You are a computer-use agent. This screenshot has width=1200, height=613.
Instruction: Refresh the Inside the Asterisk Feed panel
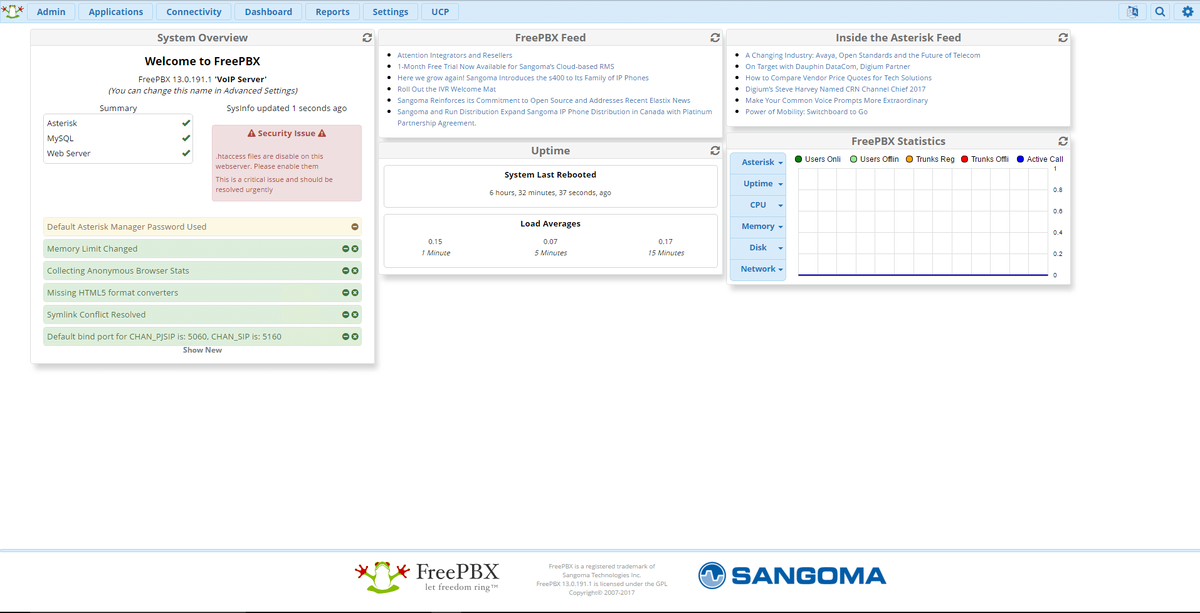coord(1063,38)
